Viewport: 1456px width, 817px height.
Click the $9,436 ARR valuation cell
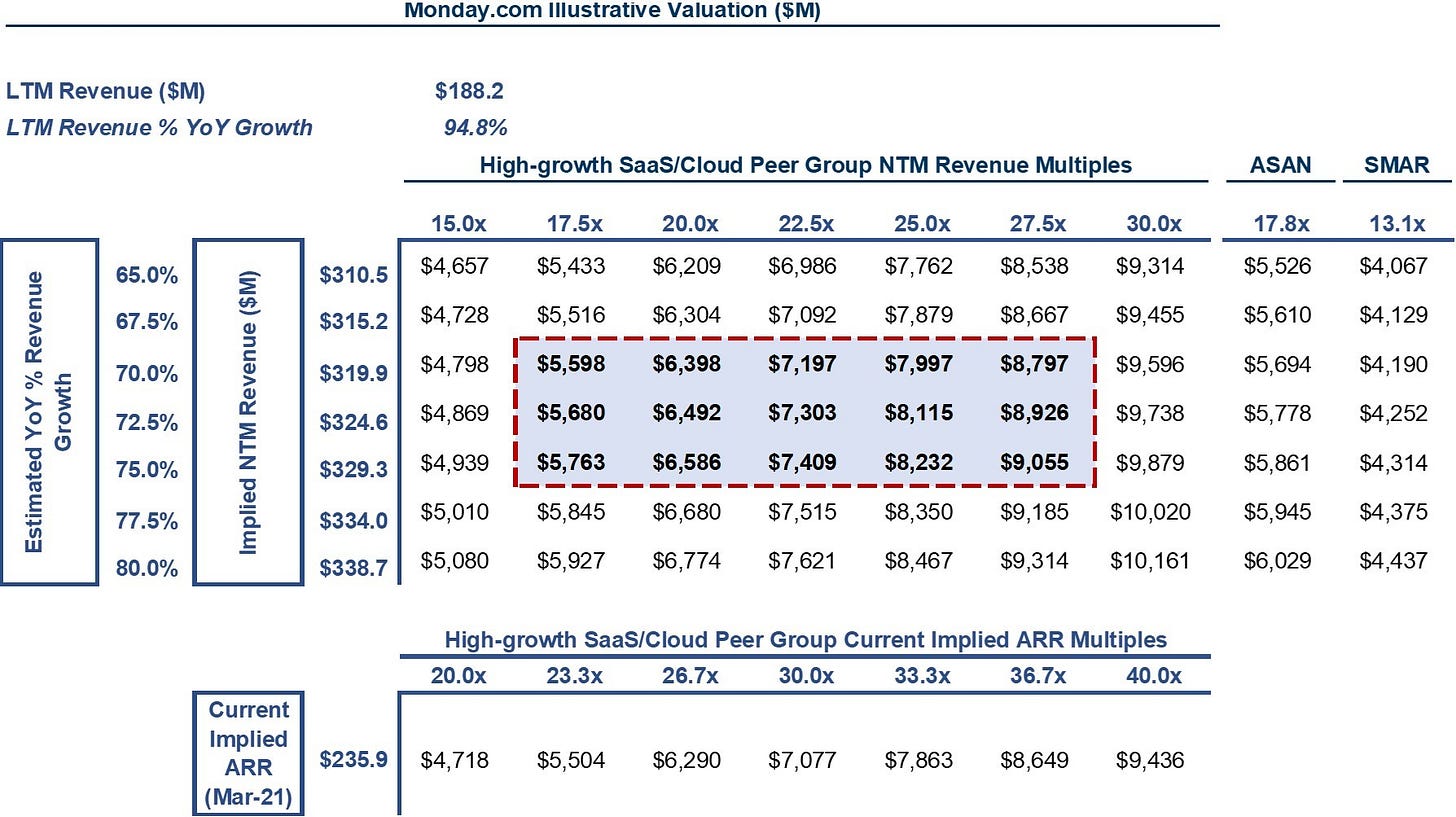pyautogui.click(x=1150, y=760)
